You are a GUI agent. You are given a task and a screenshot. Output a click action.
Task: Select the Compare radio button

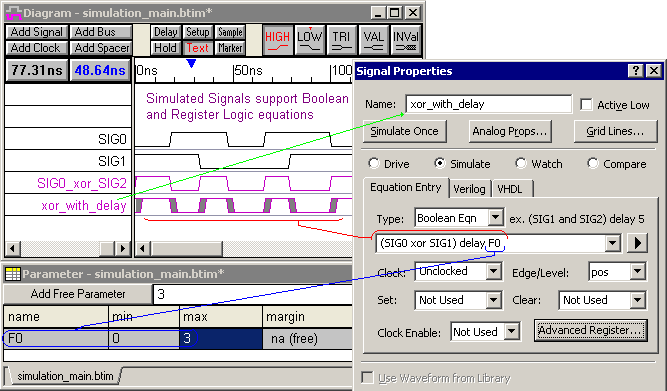[x=593, y=163]
